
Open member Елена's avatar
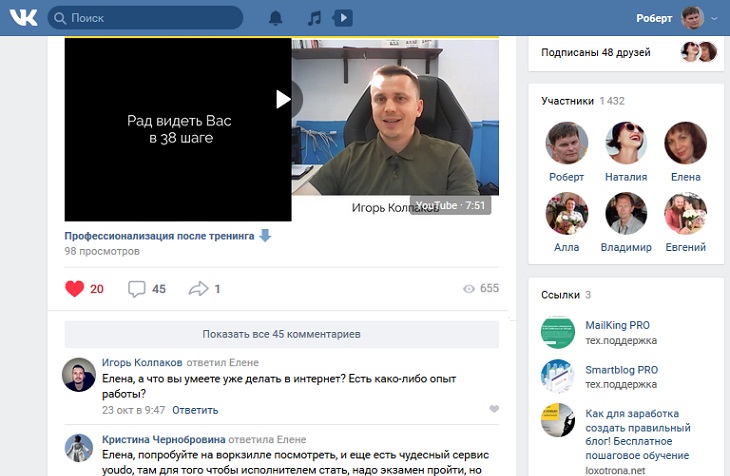tap(685, 143)
